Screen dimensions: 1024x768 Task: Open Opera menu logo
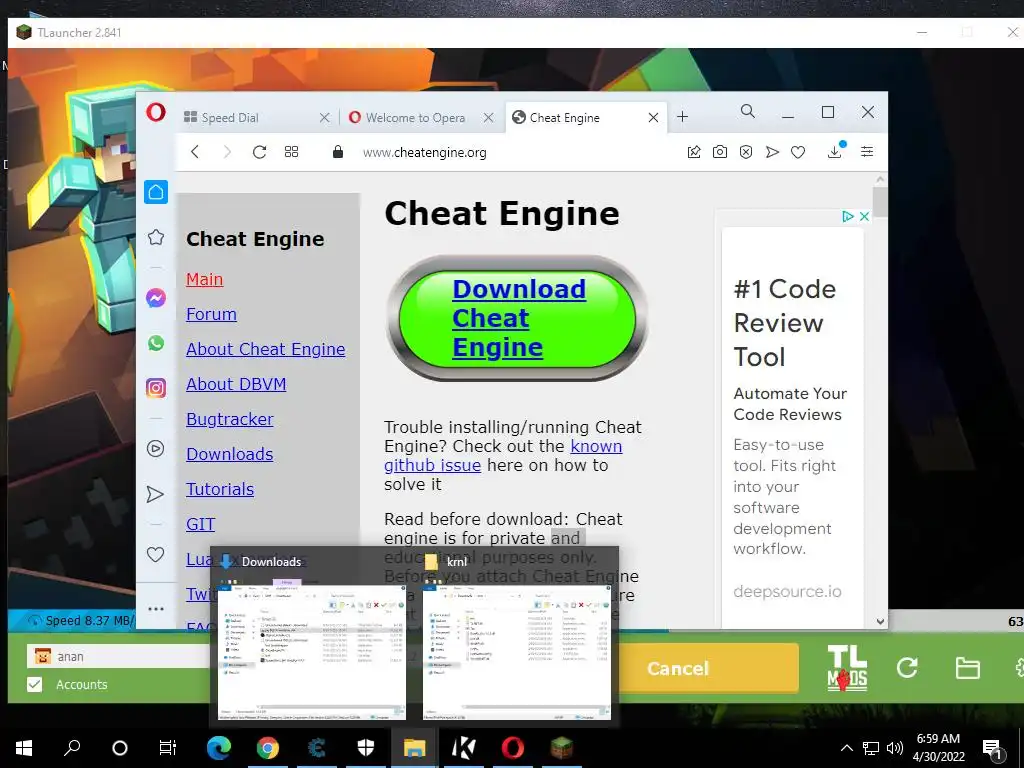point(156,113)
